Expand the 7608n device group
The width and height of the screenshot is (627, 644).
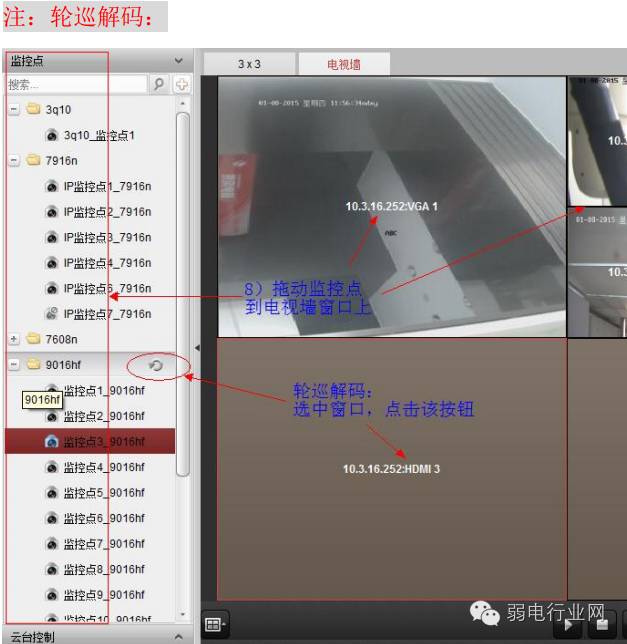14,339
